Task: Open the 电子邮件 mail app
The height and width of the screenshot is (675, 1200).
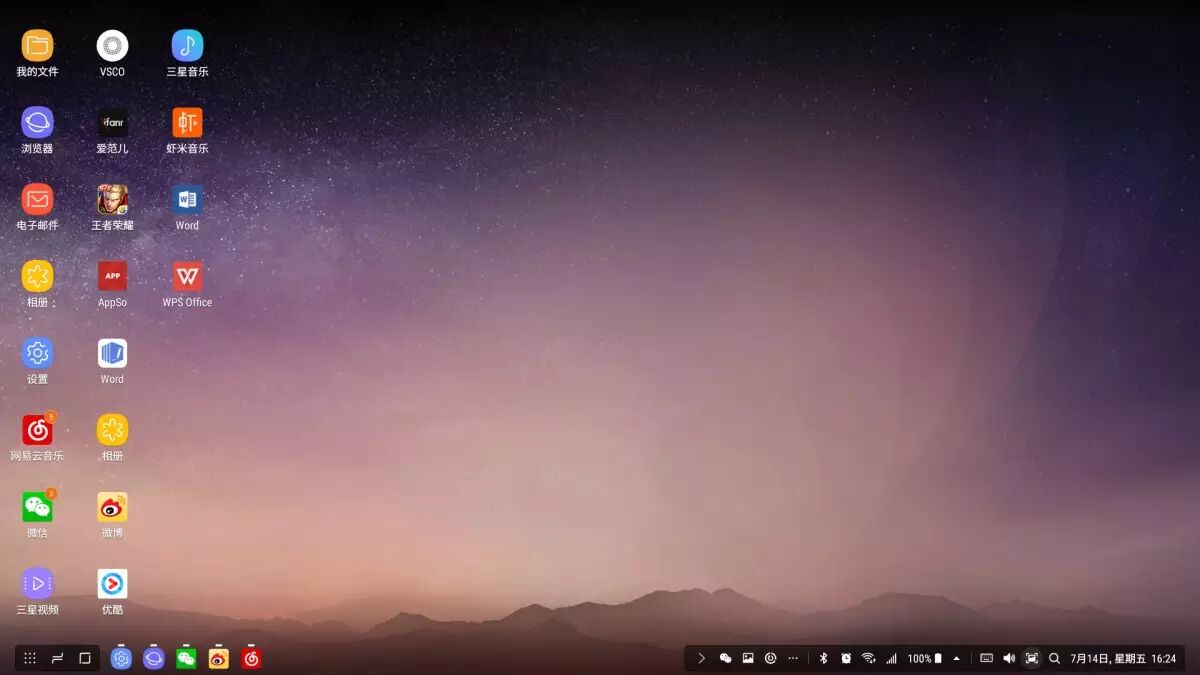Action: click(37, 199)
